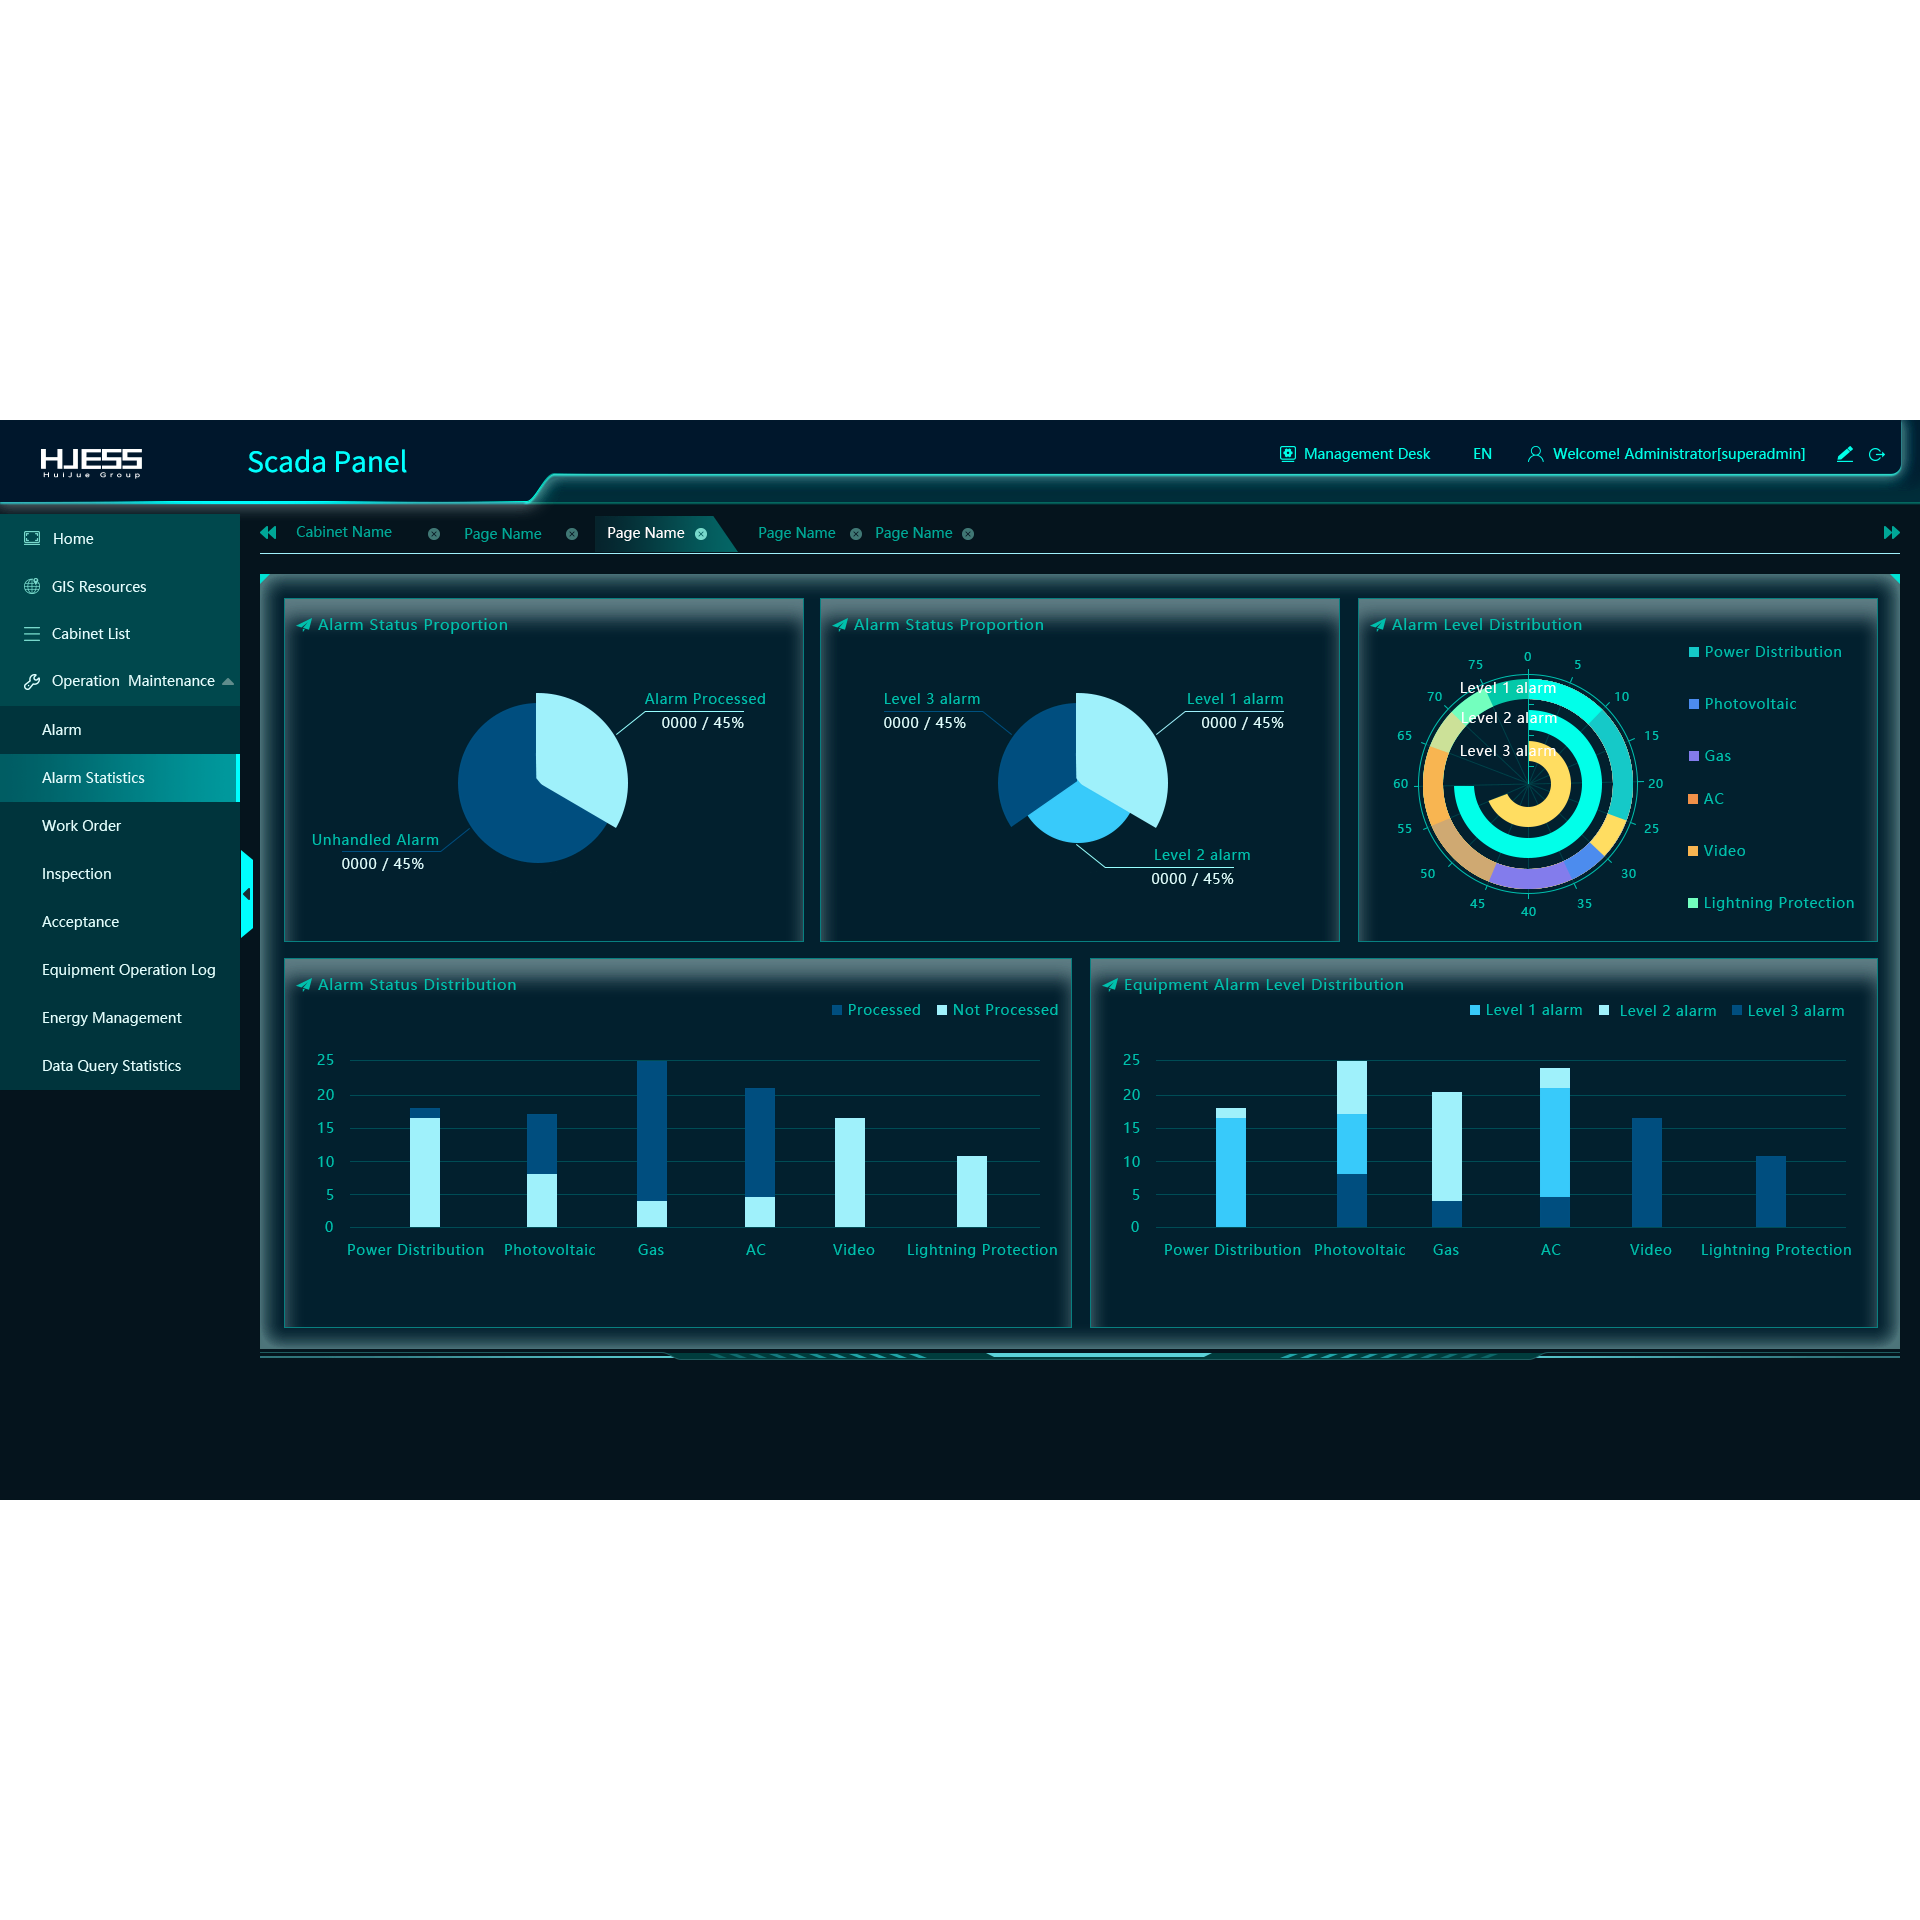The height and width of the screenshot is (1920, 1920).
Task: Open the edit pencil icon in top bar
Action: coord(1844,454)
